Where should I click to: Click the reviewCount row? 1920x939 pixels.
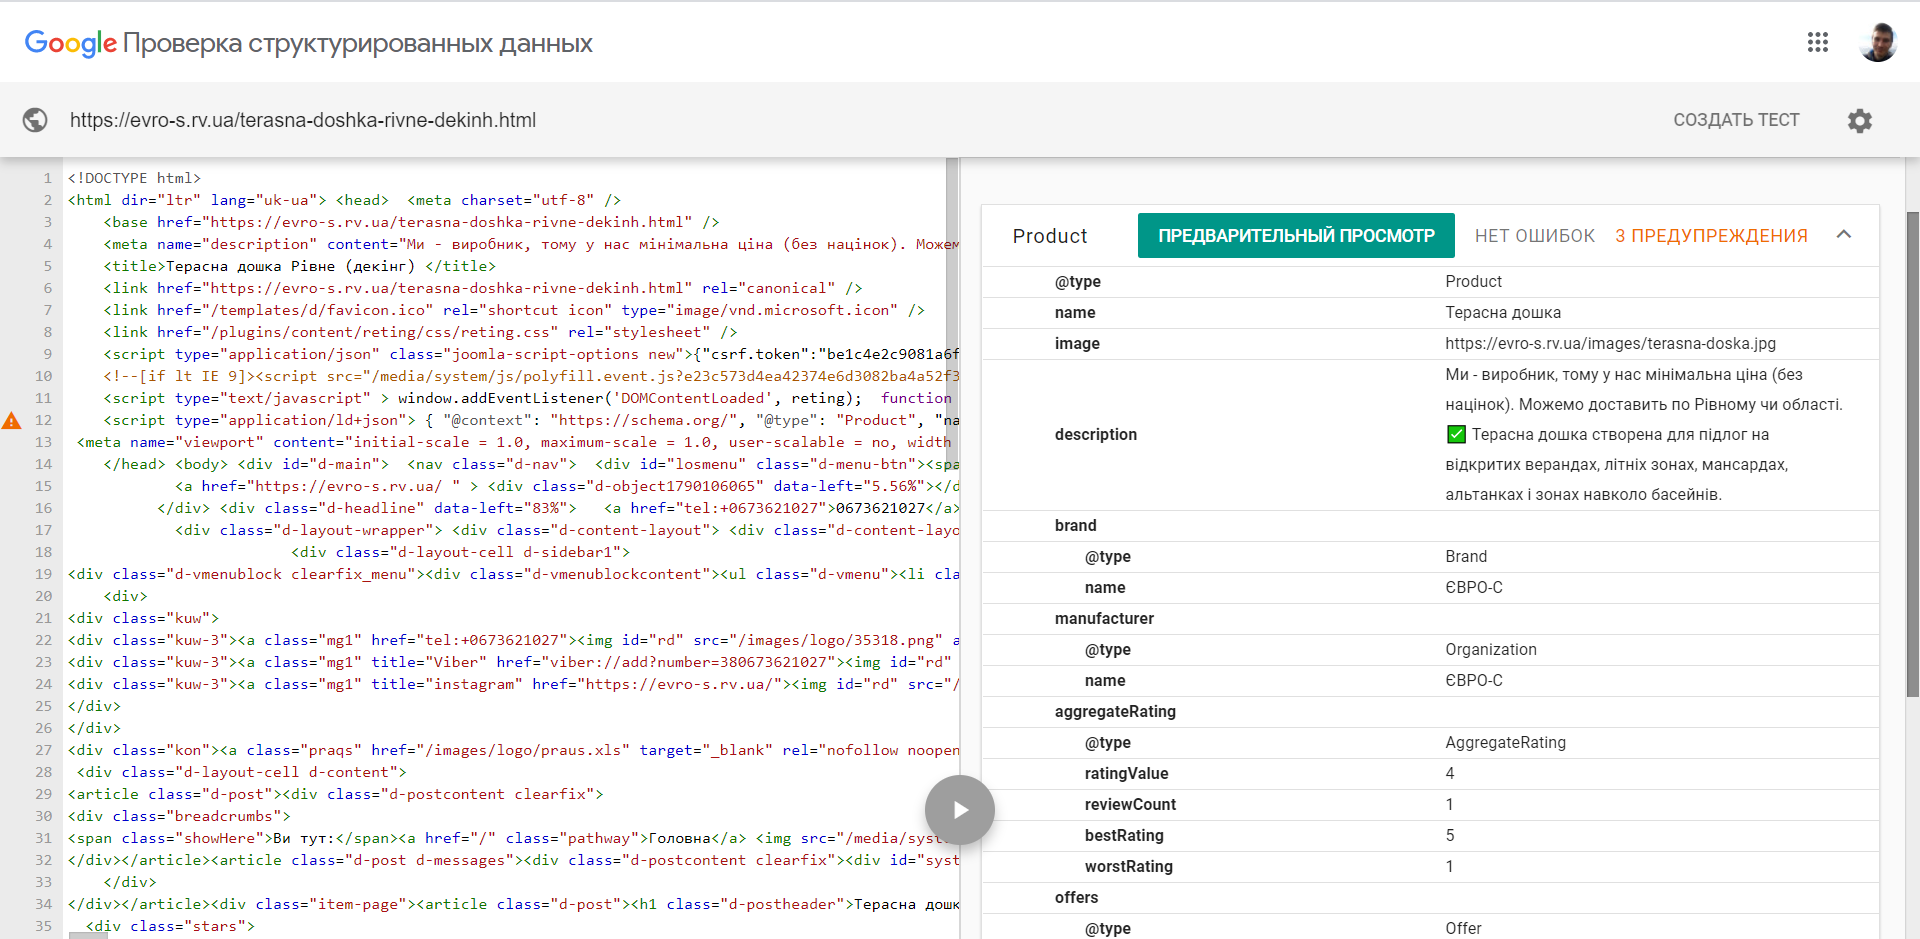coord(1430,805)
